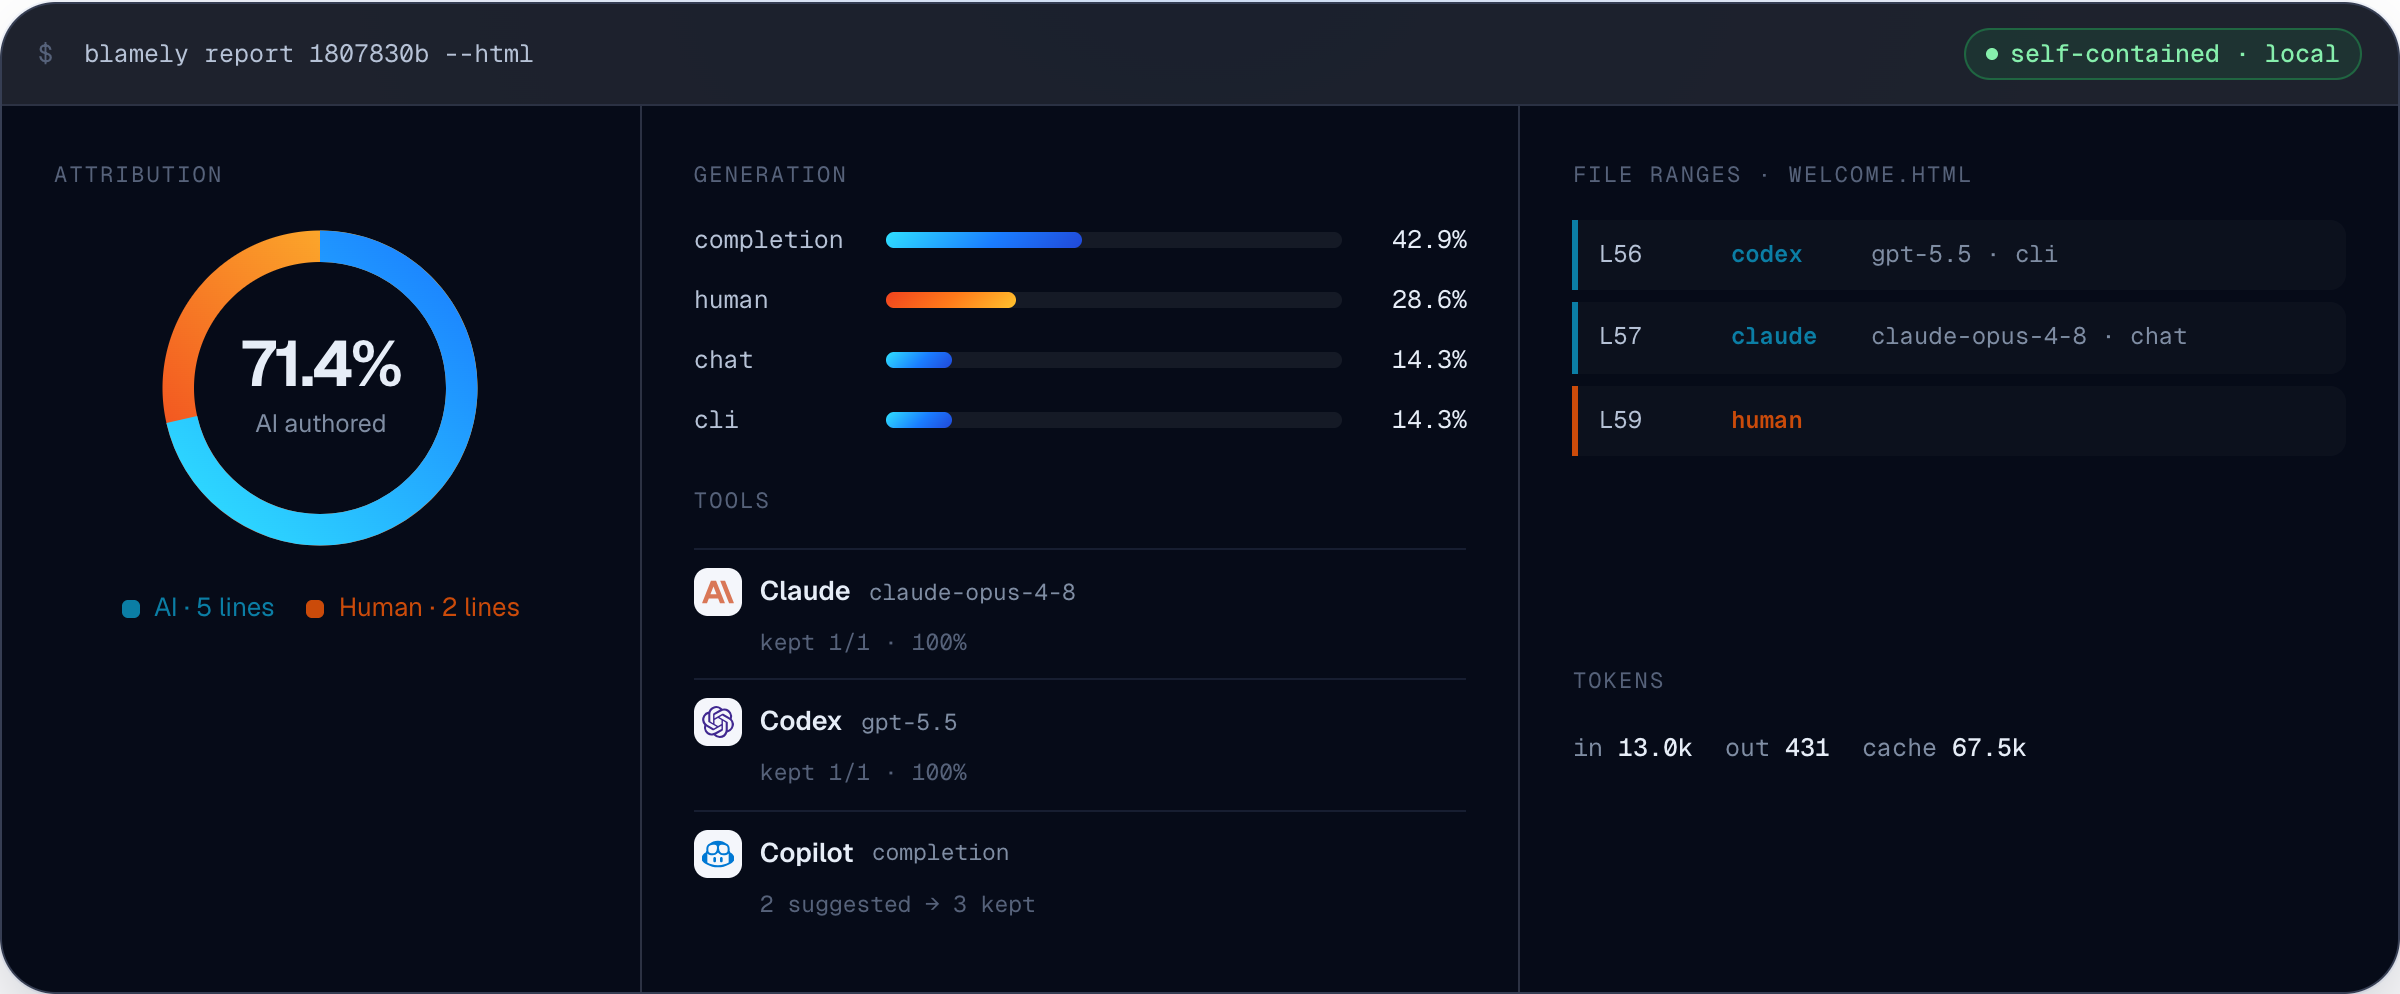Select the L57 claude file range row
2400x994 pixels.
point(1959,338)
